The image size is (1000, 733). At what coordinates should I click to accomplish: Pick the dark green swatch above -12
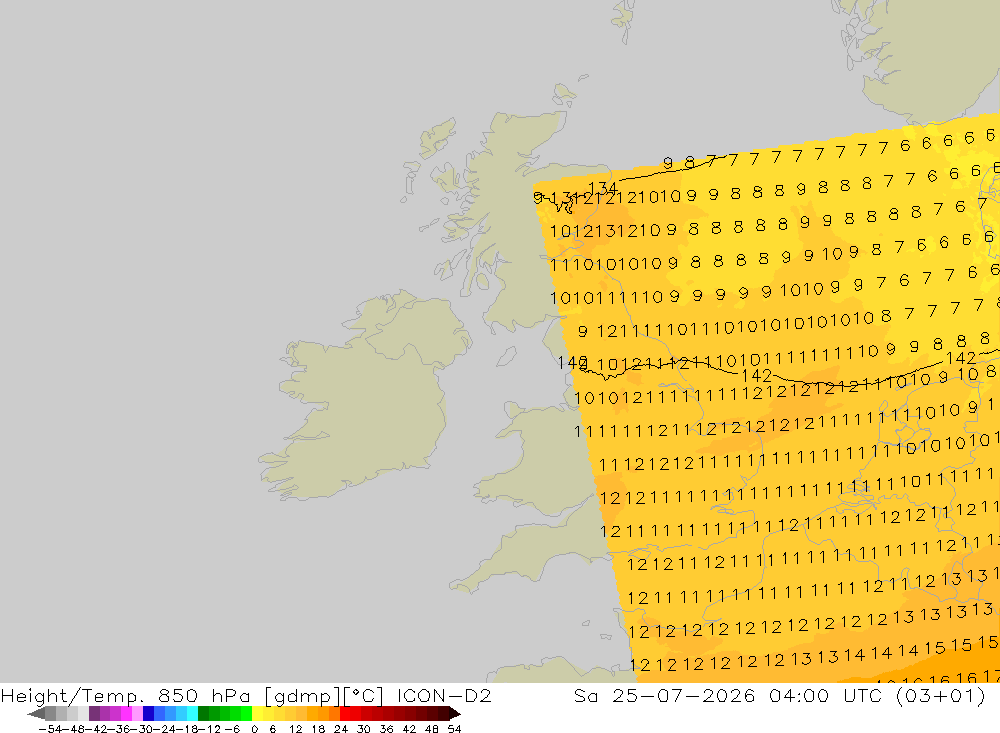pos(203,713)
